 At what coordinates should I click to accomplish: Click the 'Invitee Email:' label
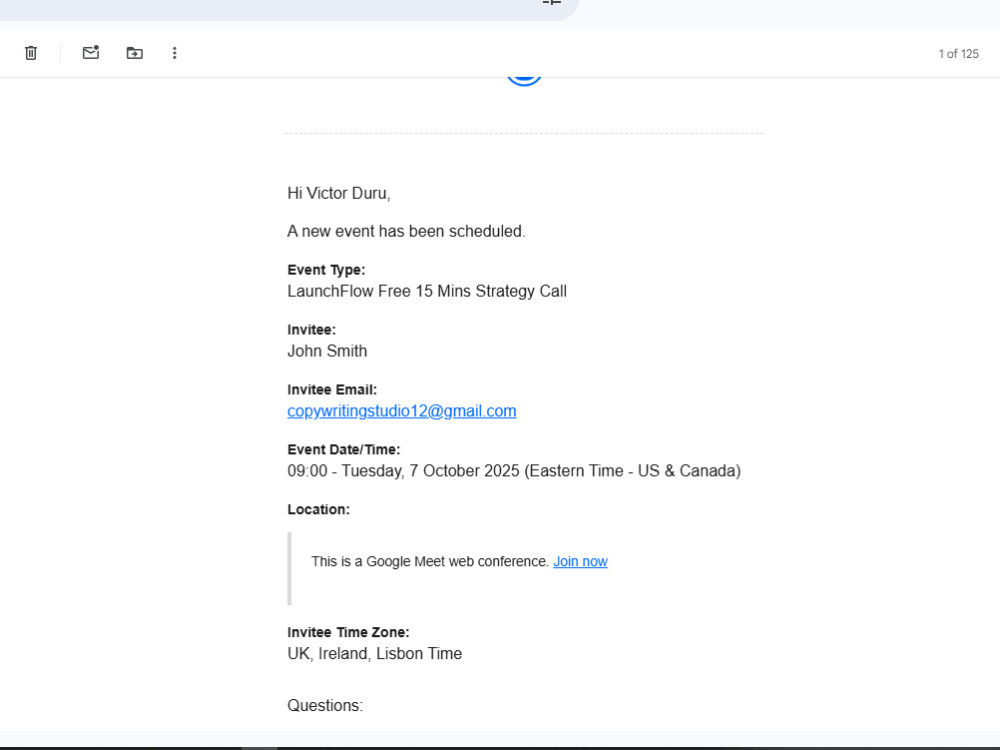point(332,390)
